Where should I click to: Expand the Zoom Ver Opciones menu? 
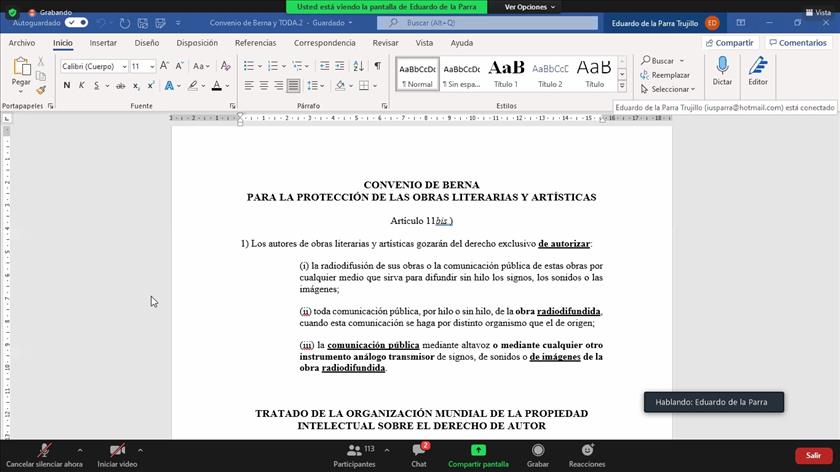(x=529, y=7)
